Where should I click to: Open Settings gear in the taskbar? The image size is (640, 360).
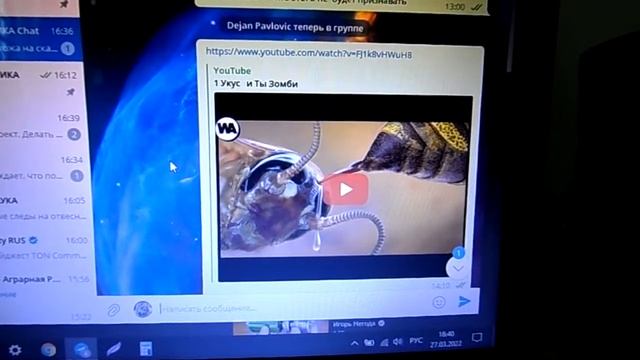(15, 350)
